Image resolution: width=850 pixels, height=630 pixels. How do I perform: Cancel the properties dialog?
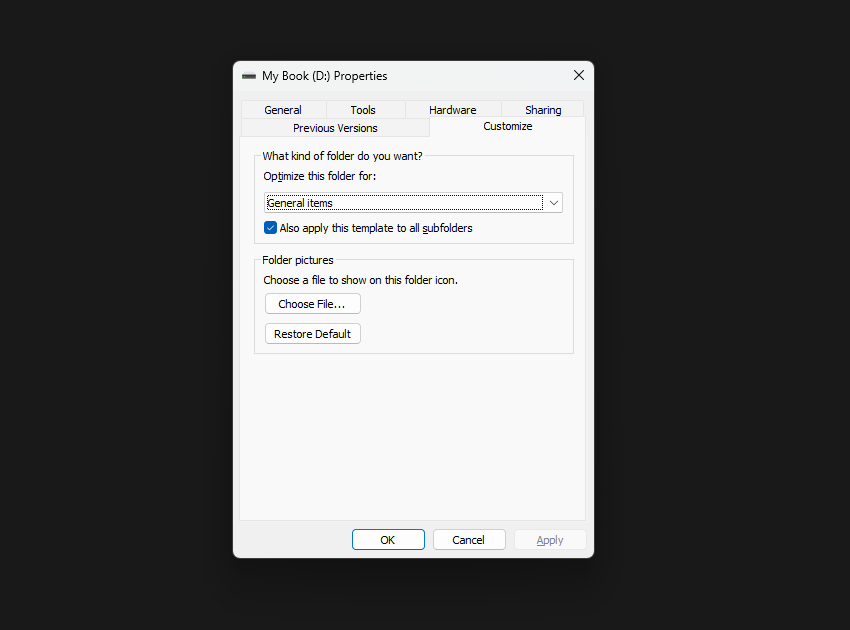[x=468, y=540]
